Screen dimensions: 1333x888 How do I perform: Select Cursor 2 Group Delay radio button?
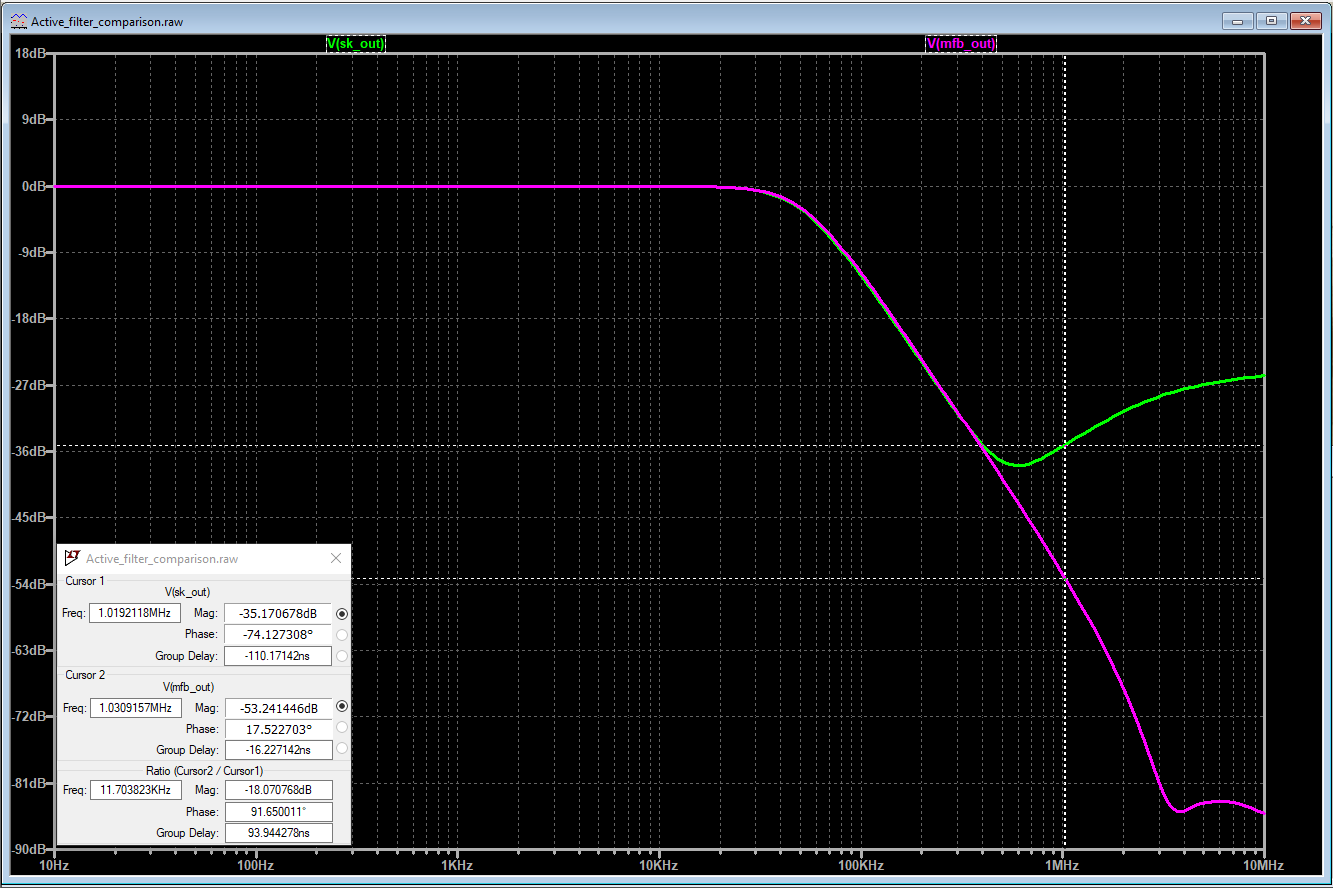[x=342, y=749]
